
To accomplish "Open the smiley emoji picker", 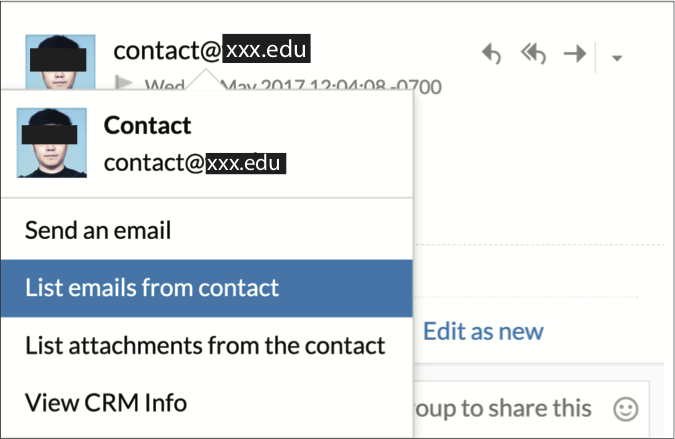I will [626, 409].
